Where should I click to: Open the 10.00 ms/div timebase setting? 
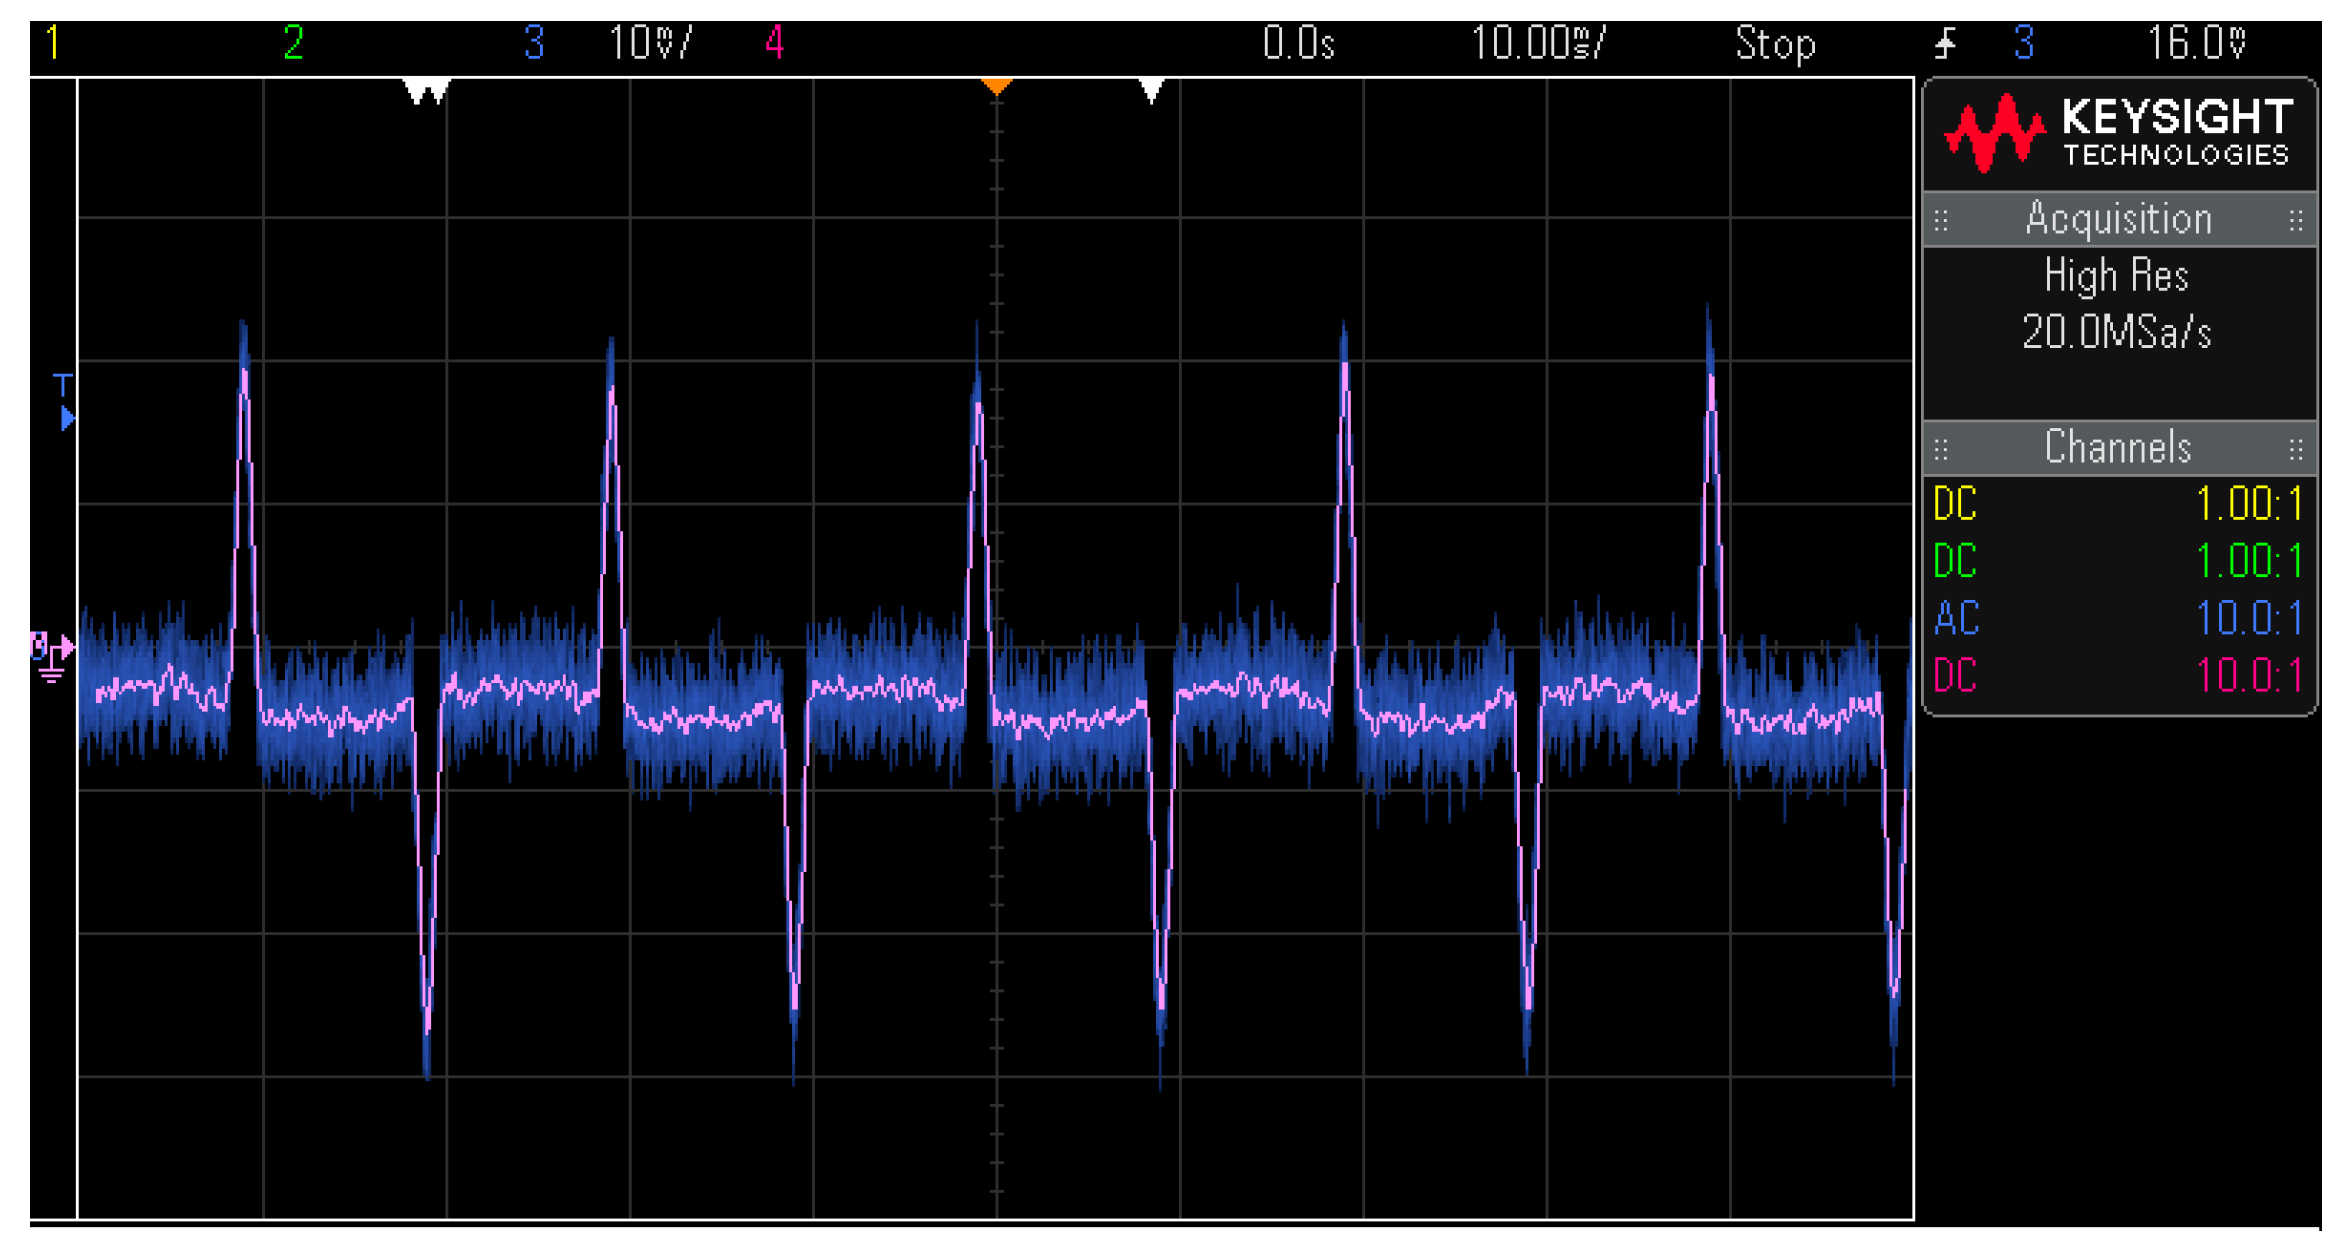pos(1538,43)
